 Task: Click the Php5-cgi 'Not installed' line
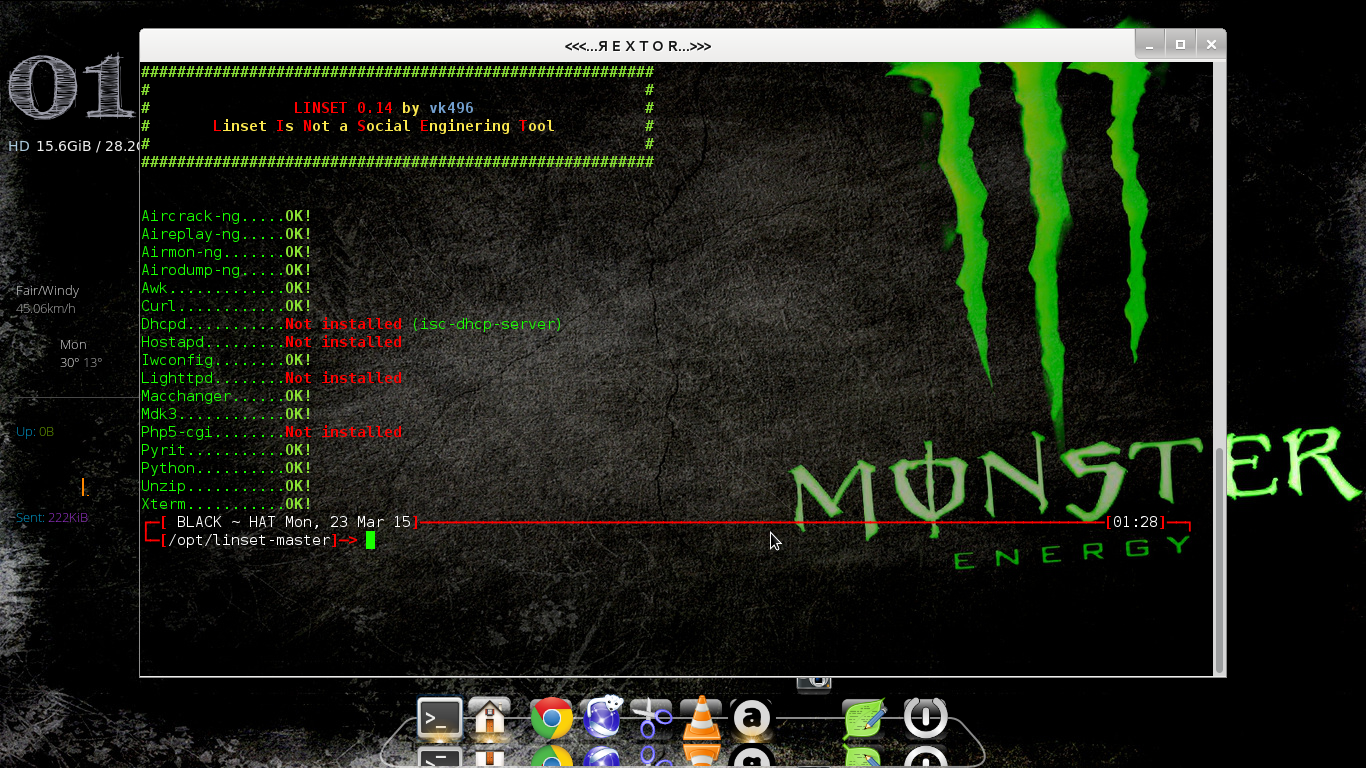(x=272, y=432)
